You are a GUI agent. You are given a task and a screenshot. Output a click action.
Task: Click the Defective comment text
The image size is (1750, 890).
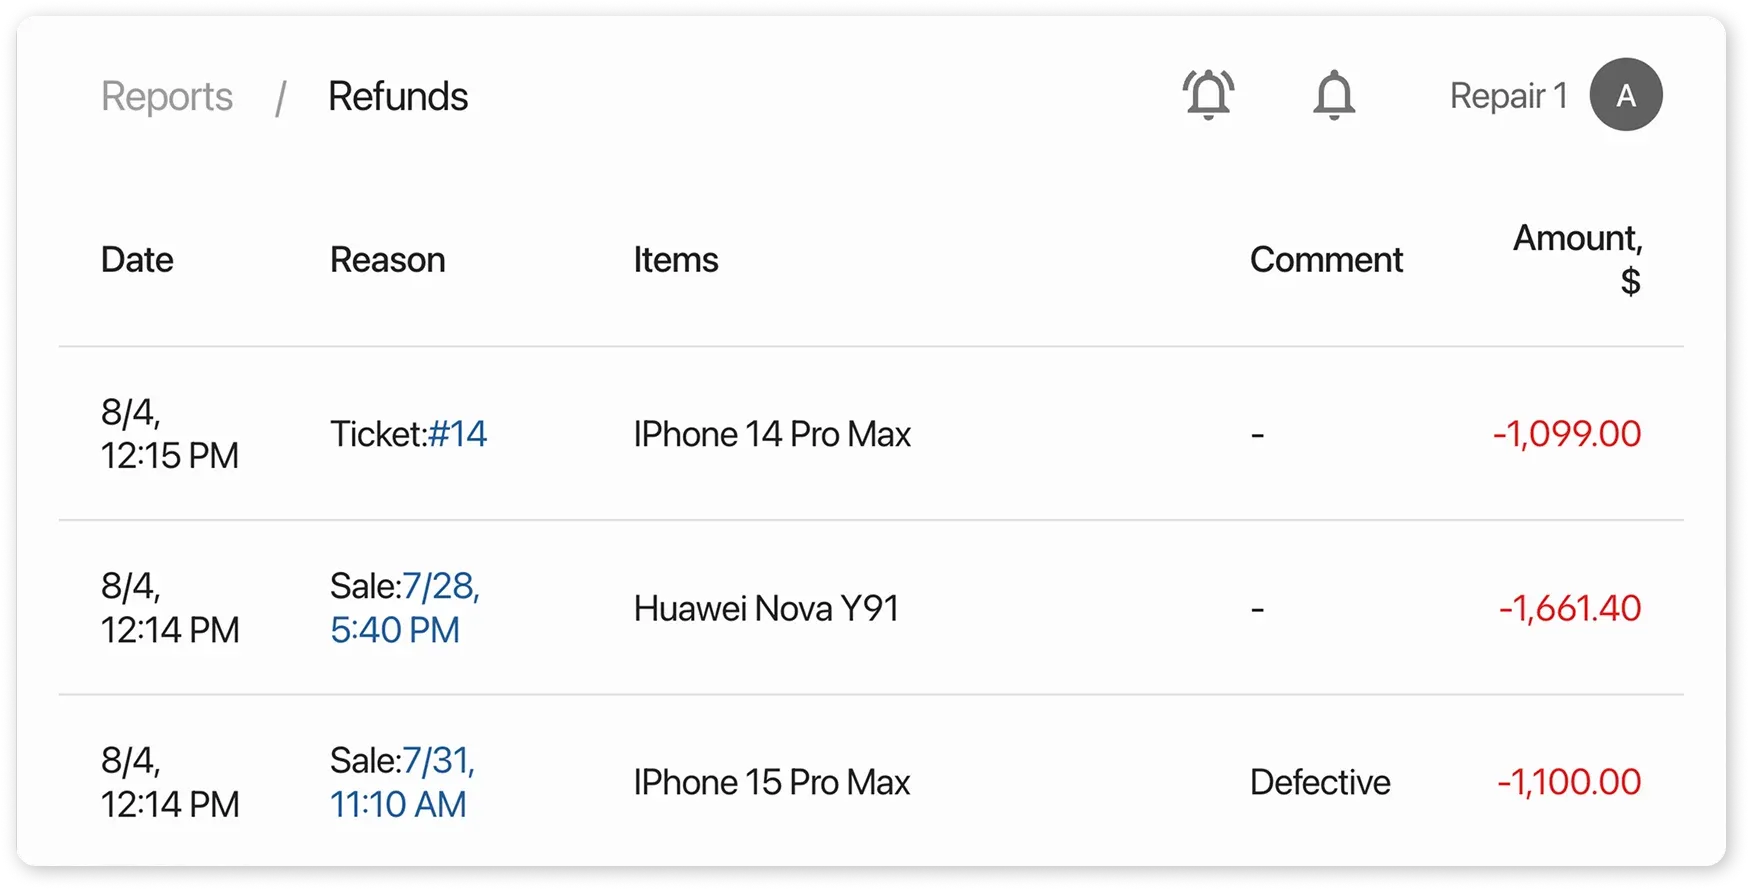[1321, 782]
